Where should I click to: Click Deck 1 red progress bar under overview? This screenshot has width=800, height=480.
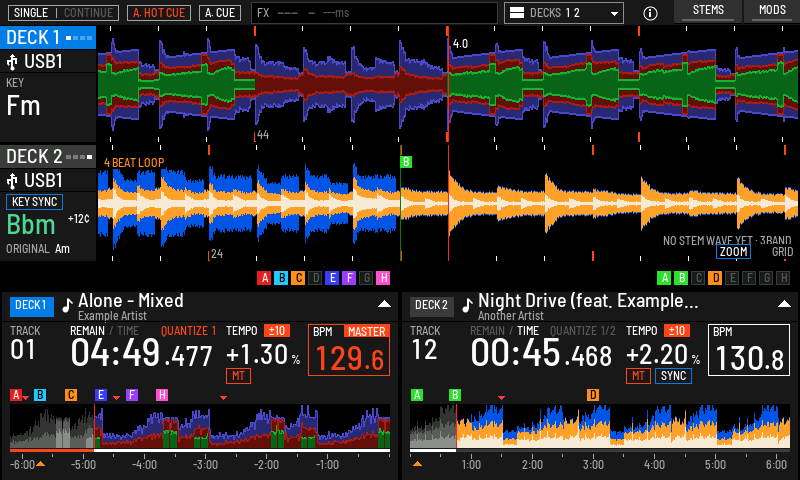(x=52, y=451)
